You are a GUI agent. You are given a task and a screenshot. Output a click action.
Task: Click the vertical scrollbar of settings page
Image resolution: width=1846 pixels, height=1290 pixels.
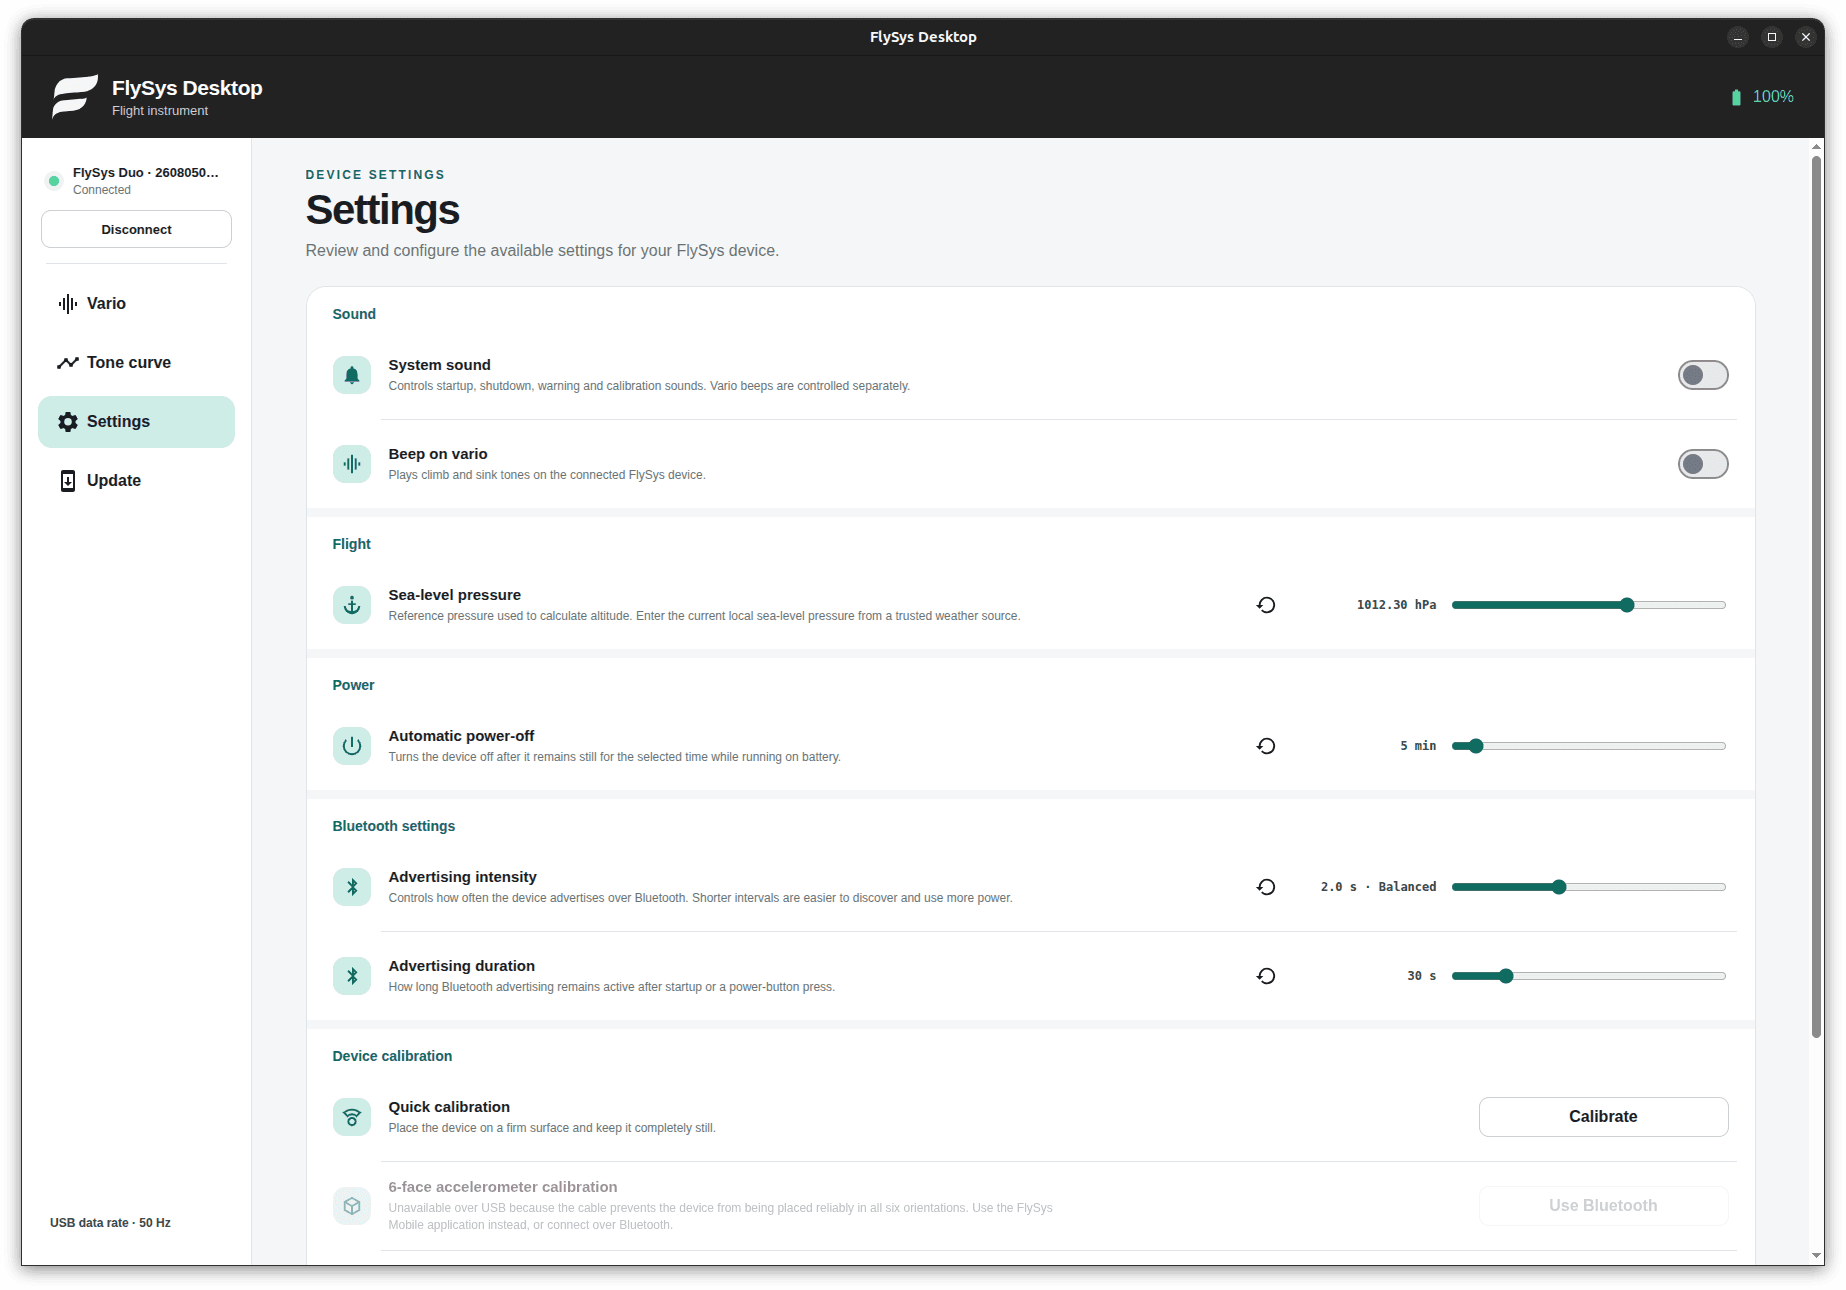tap(1816, 597)
